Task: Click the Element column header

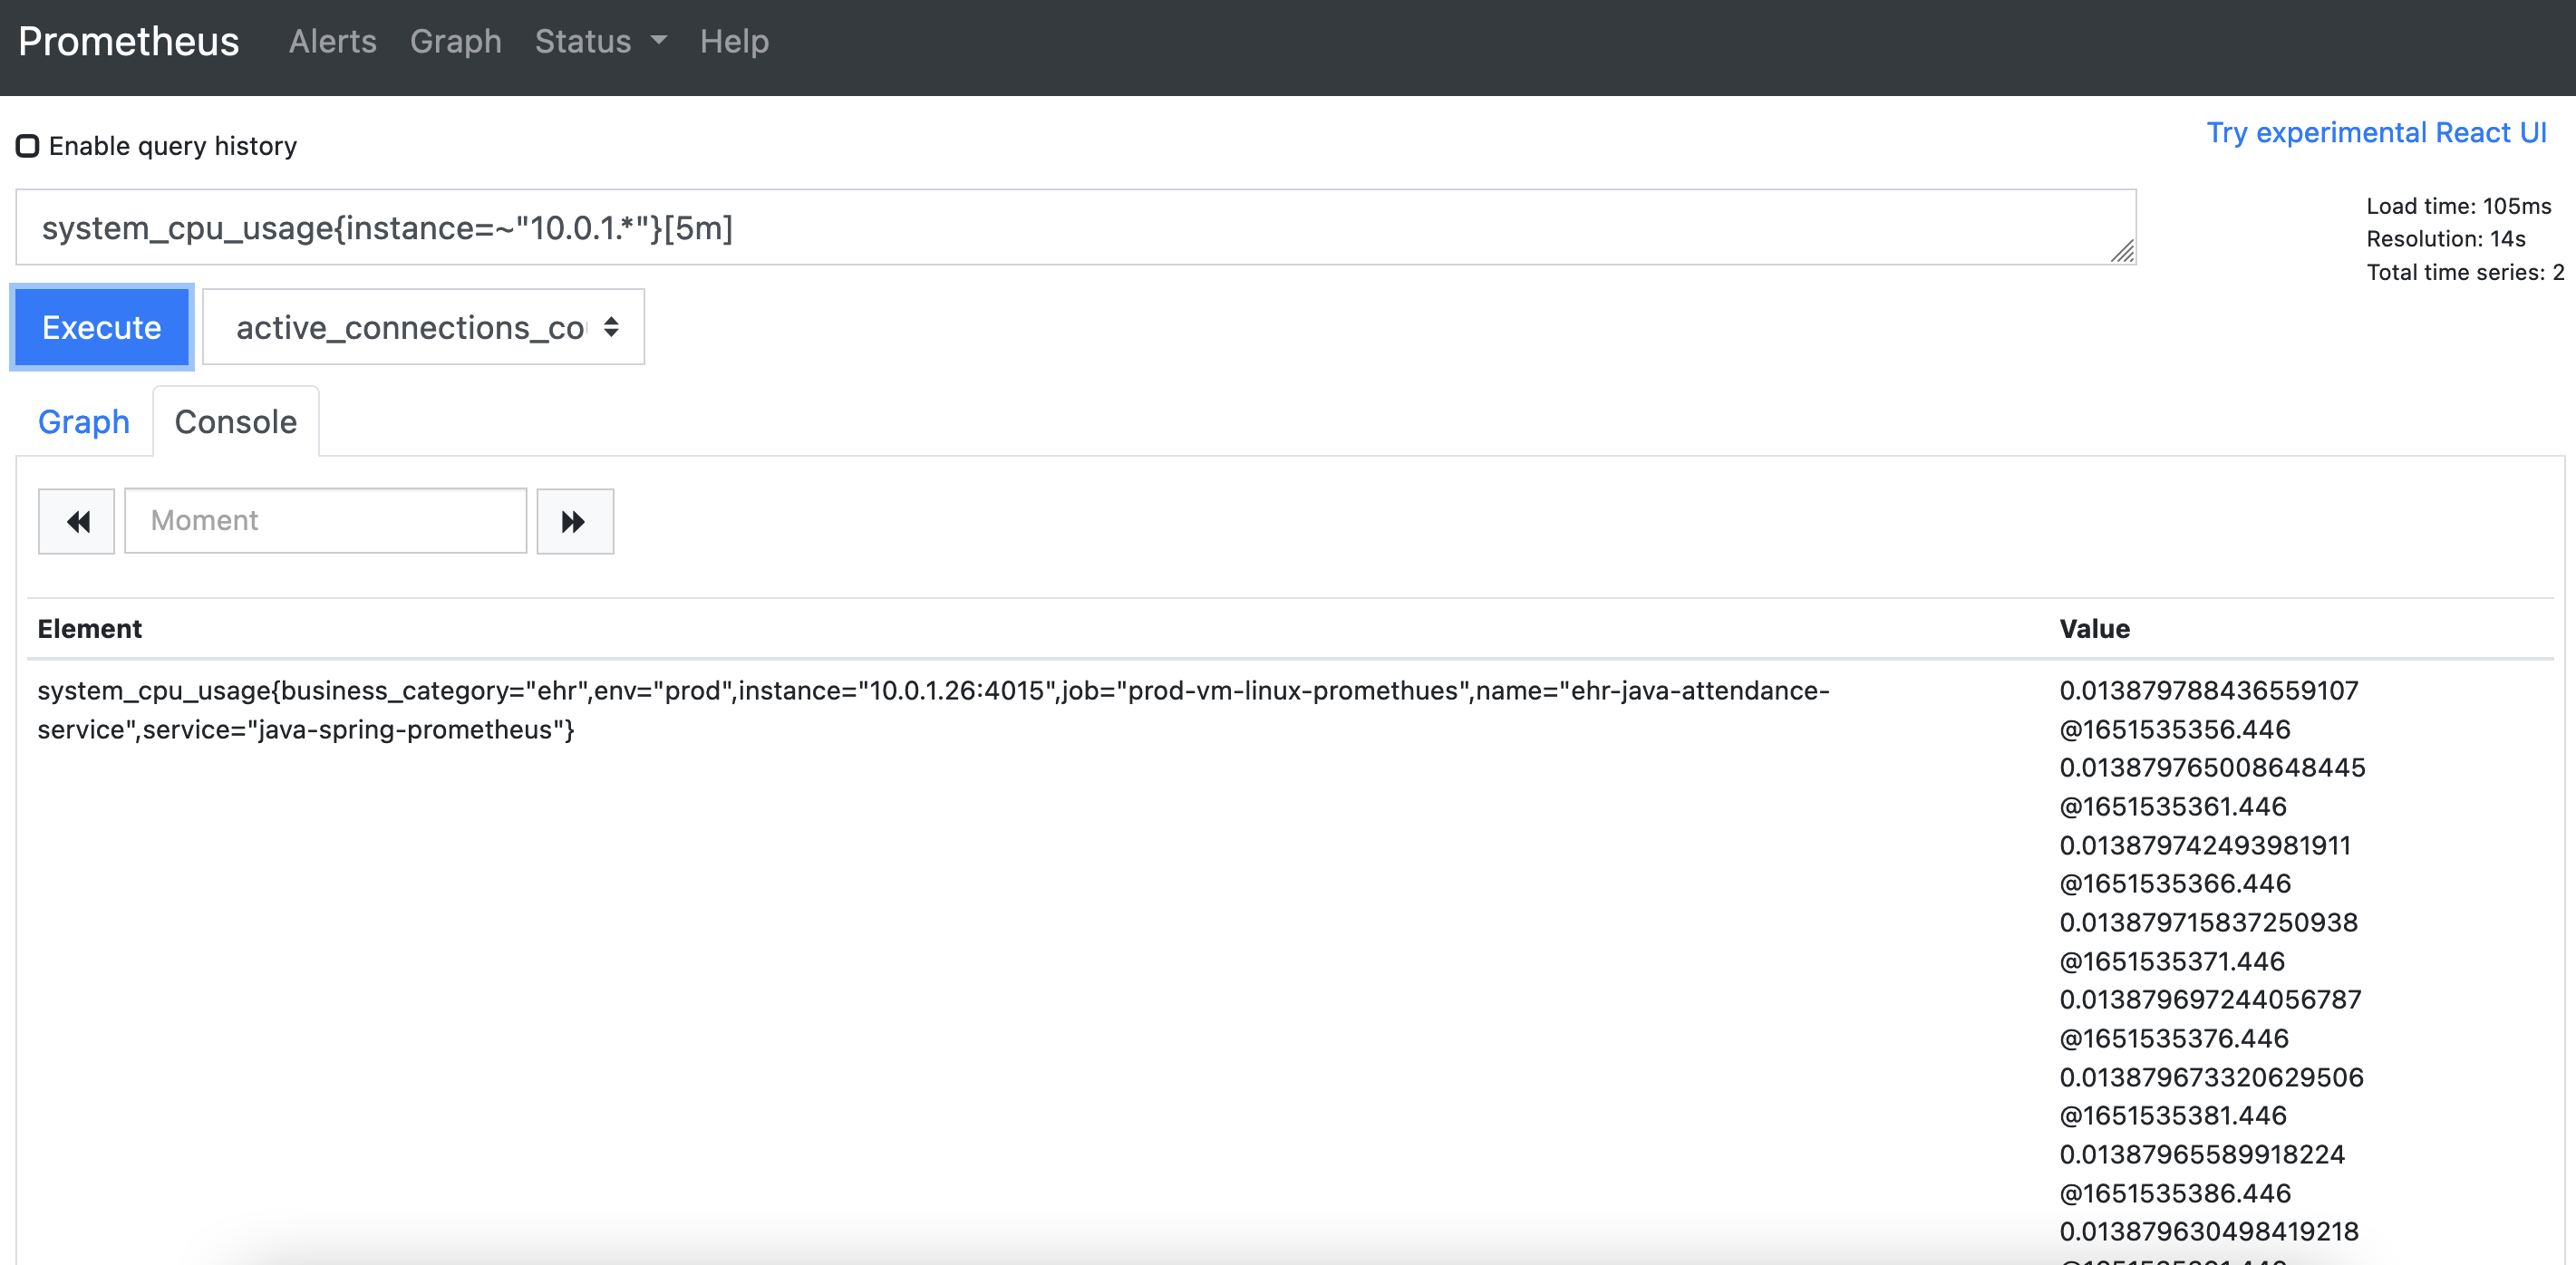Action: pos(90,629)
